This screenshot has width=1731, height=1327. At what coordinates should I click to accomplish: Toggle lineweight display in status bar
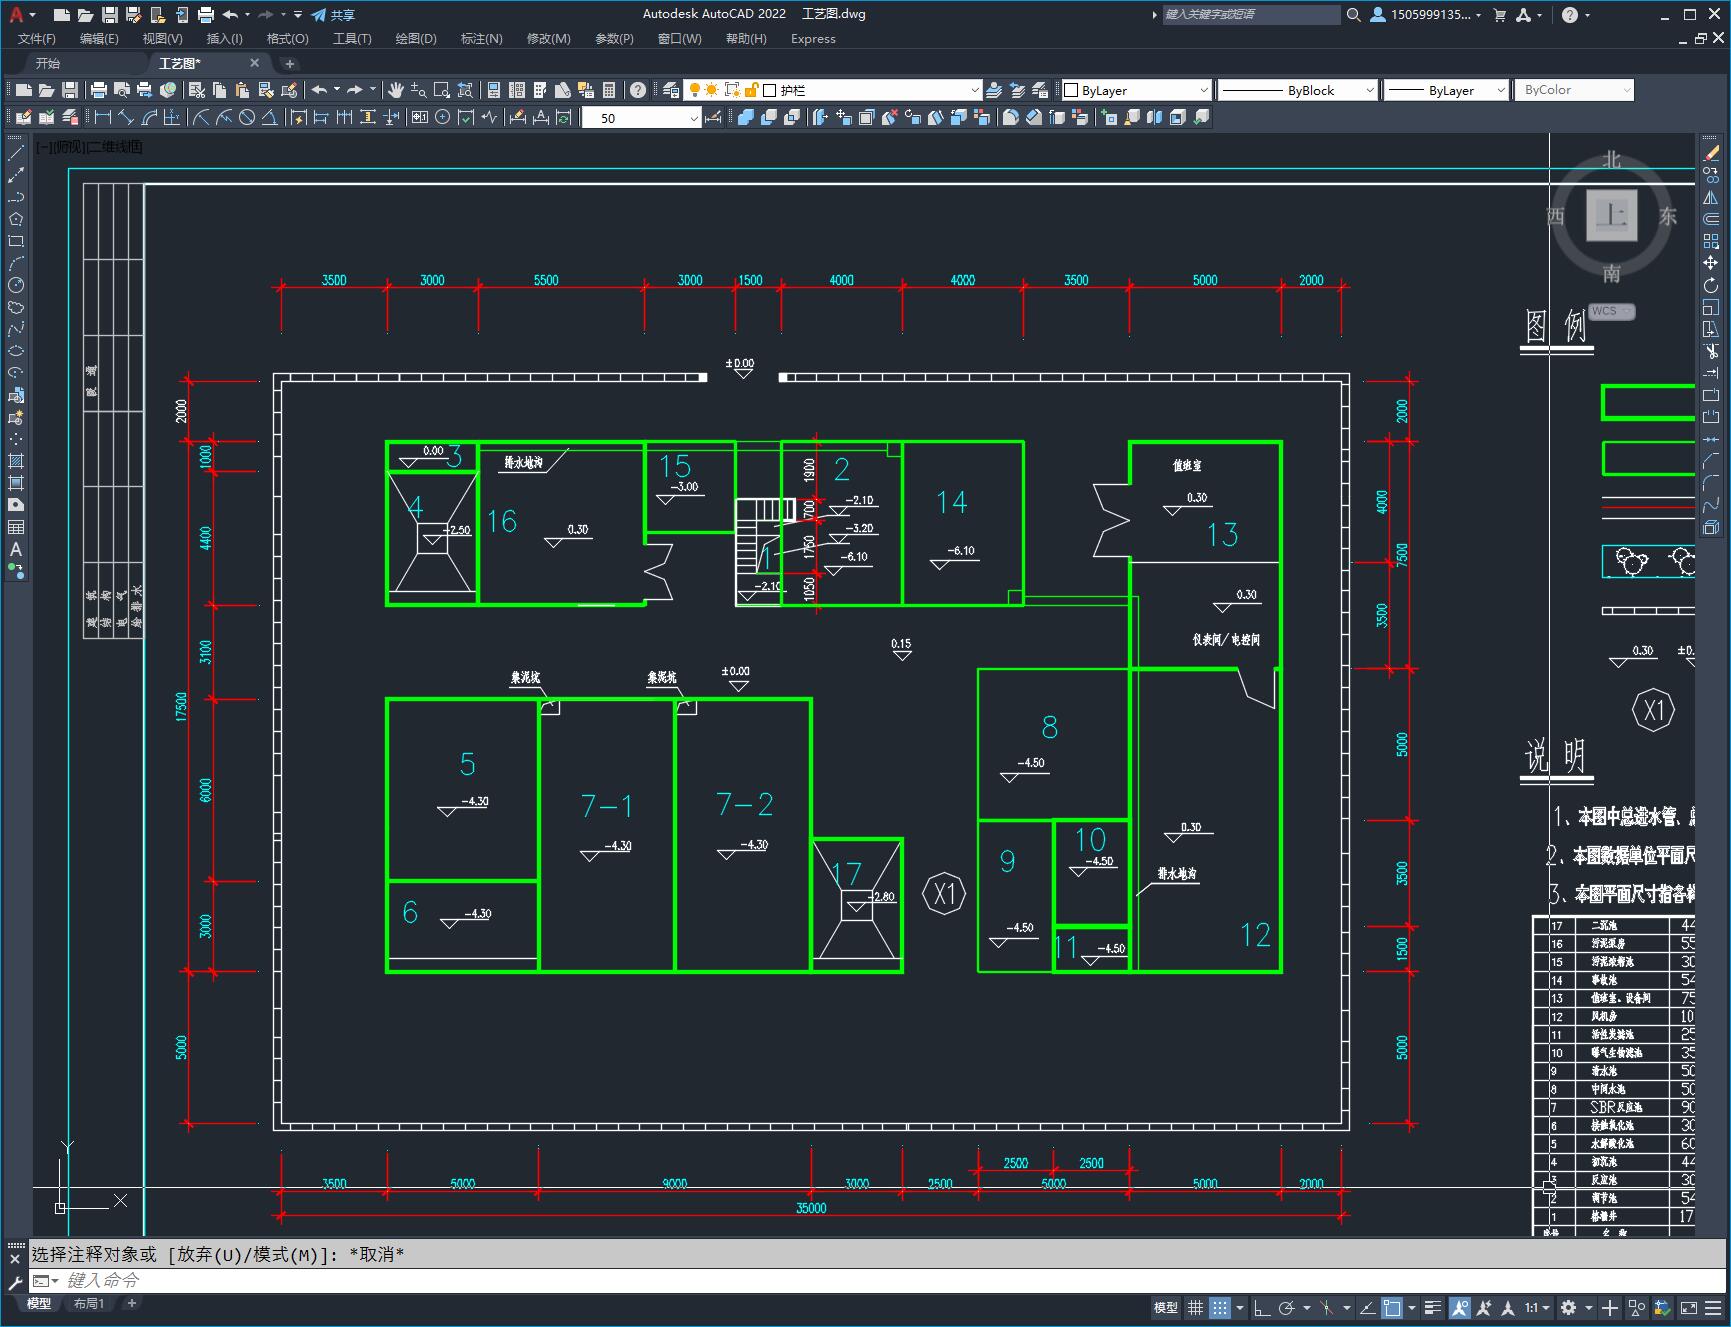point(1433,1307)
